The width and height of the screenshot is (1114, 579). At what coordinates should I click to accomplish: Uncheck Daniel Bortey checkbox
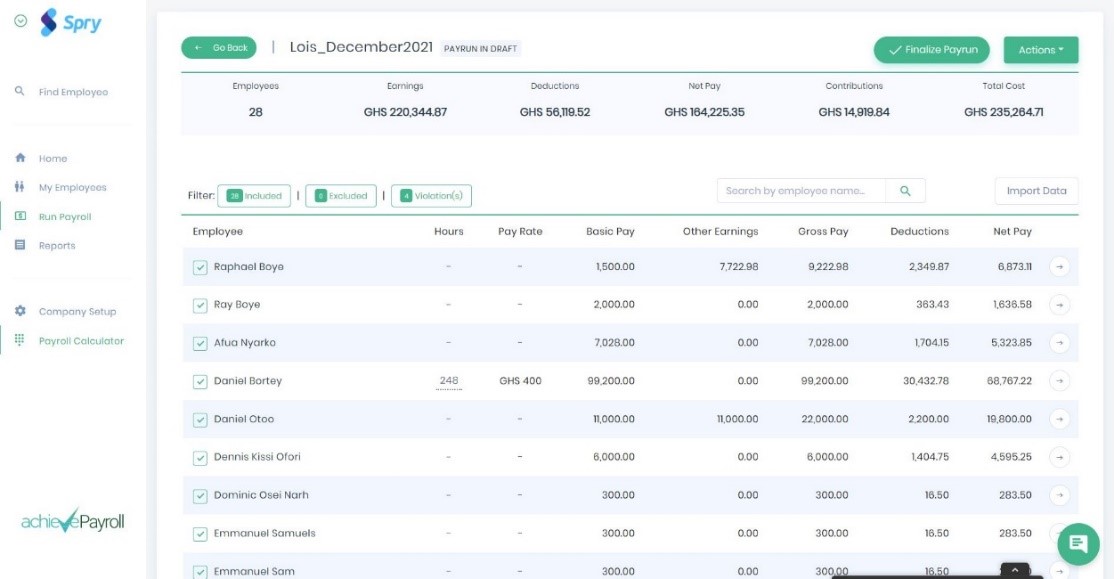[200, 382]
